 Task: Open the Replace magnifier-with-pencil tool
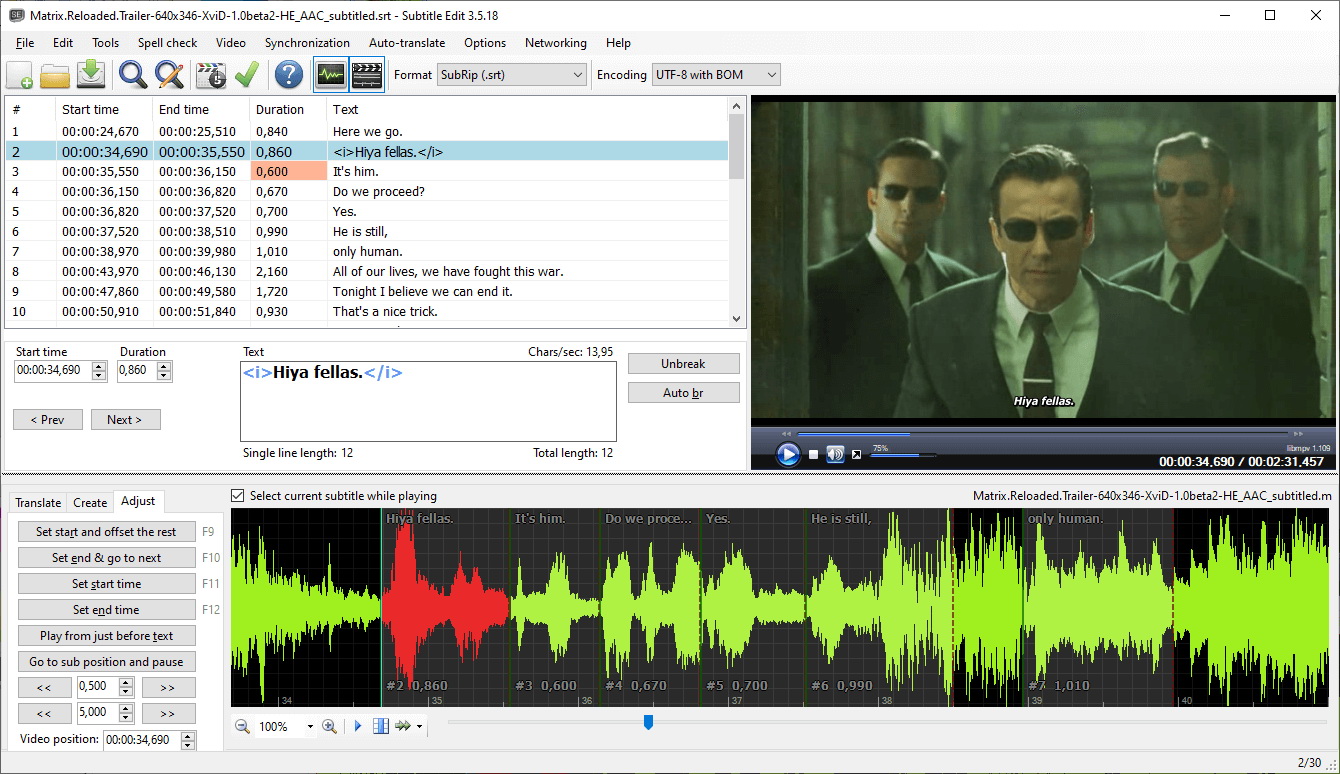[169, 75]
